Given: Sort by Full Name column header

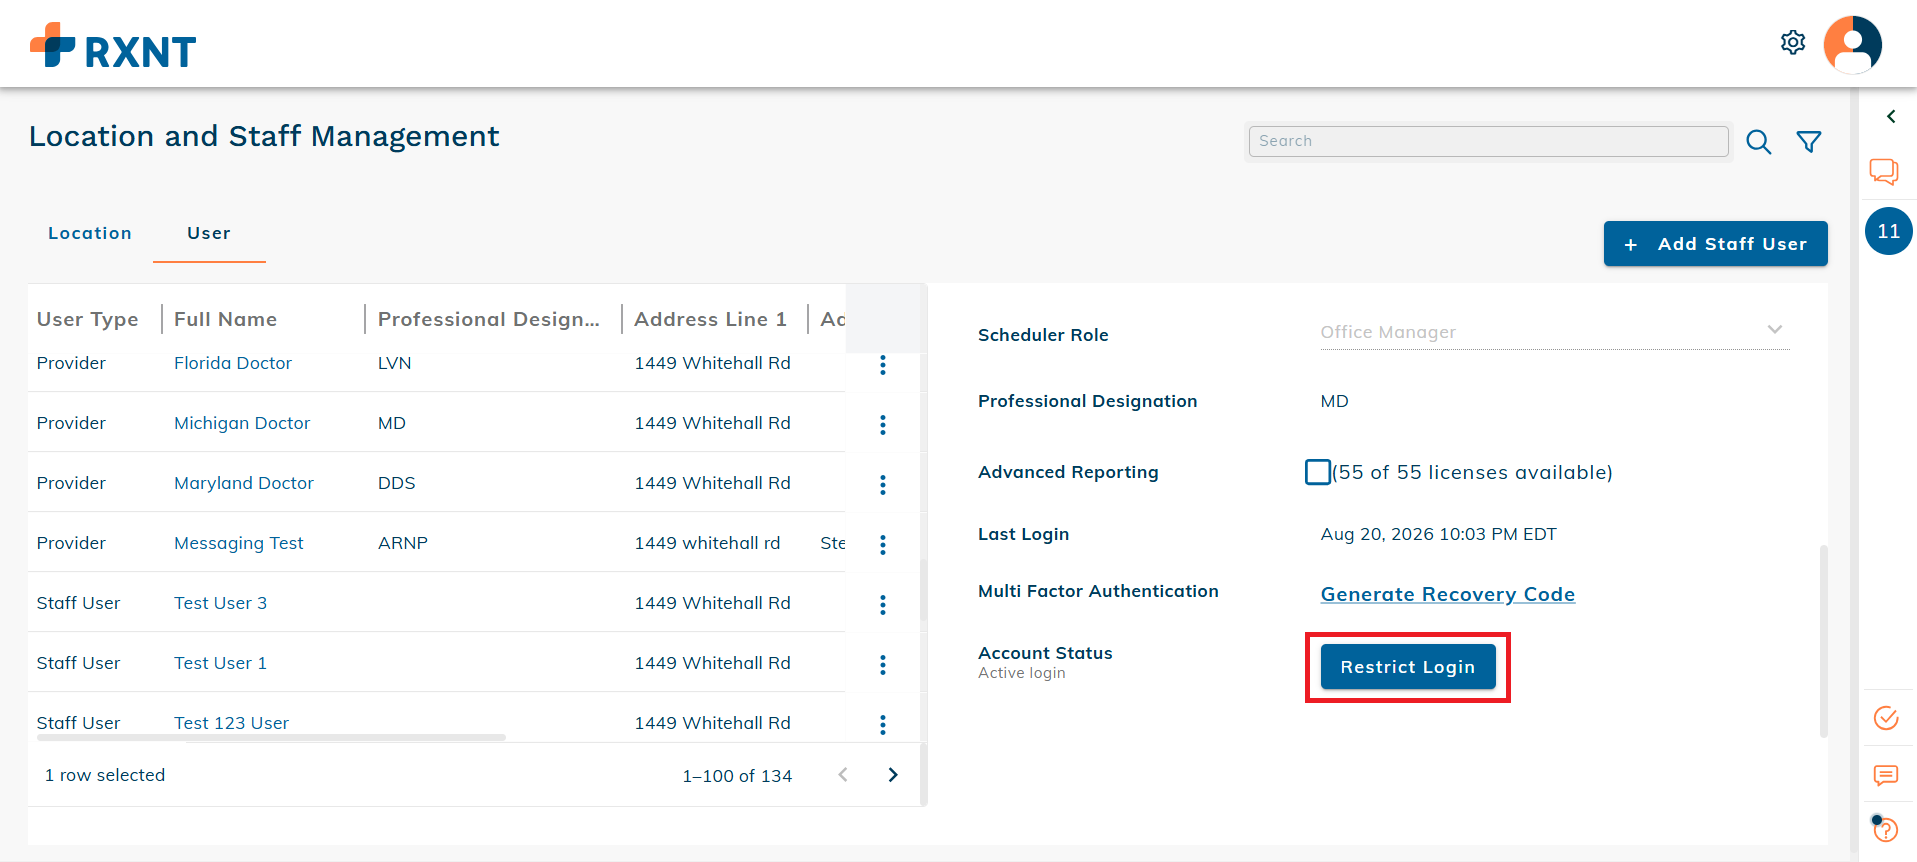Looking at the screenshot, I should 226,319.
